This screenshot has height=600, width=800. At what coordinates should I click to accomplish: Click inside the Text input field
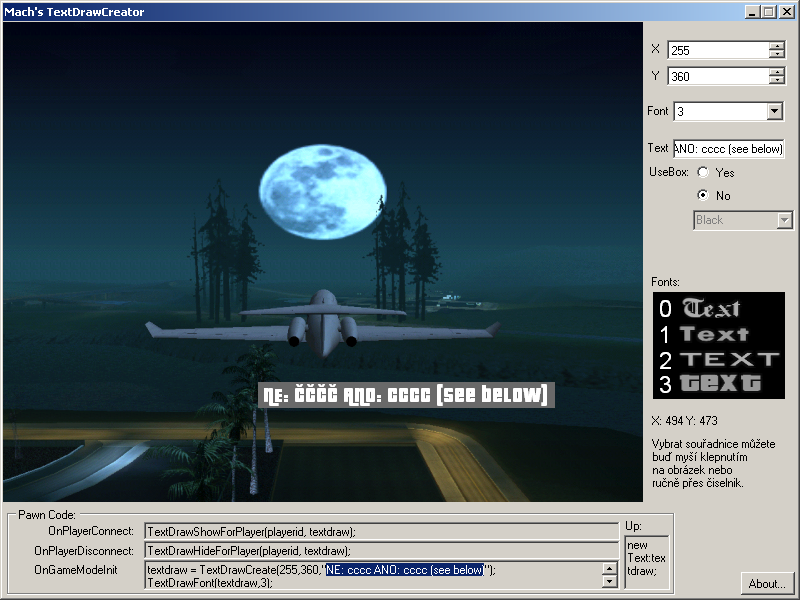[728, 149]
